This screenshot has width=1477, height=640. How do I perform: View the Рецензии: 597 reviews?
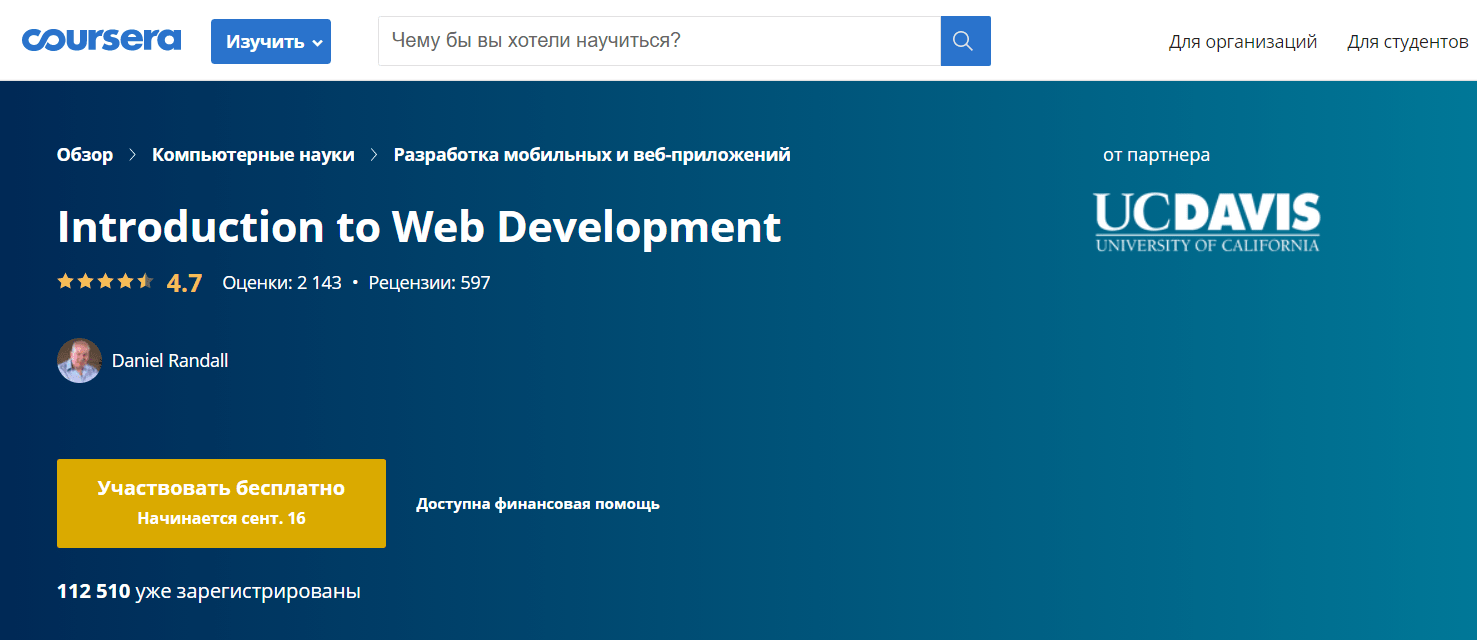point(429,283)
